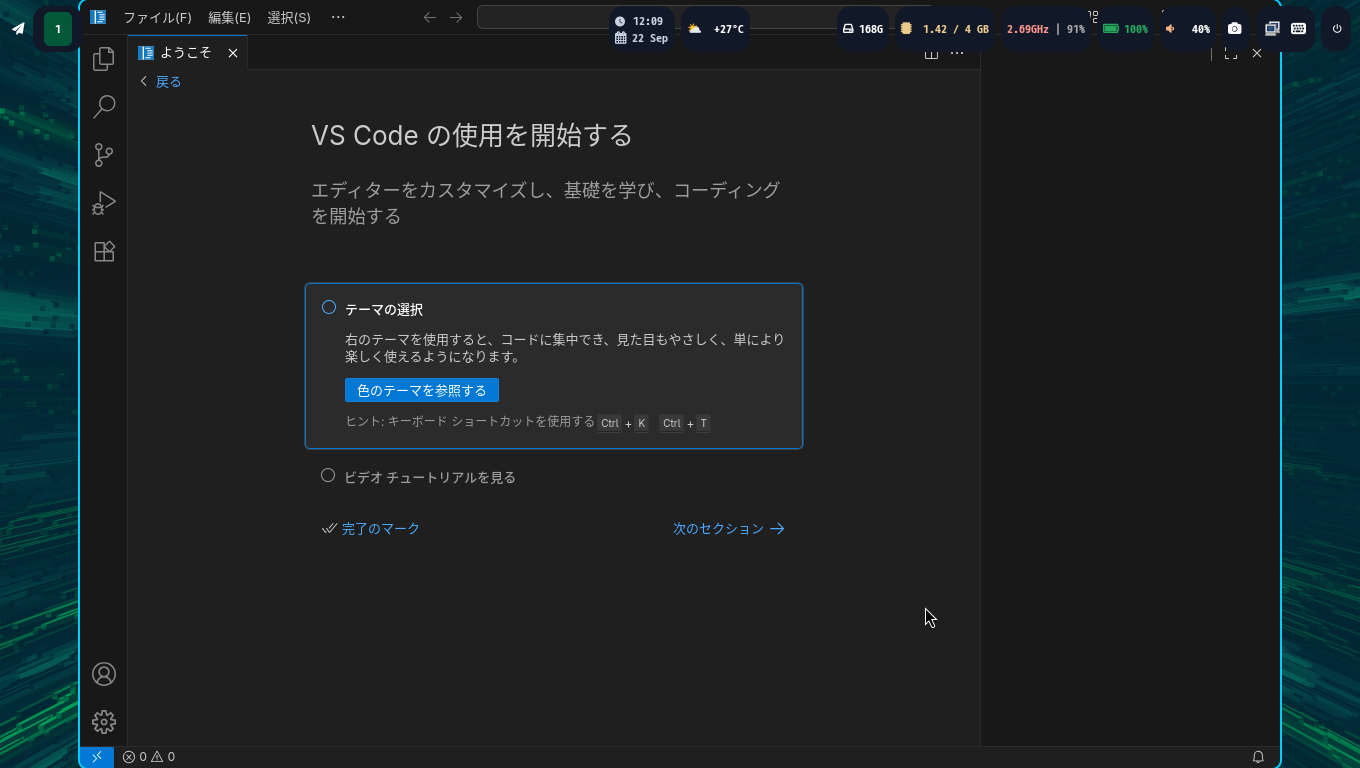Click the screenshot camera icon in the top bar

point(1235,29)
